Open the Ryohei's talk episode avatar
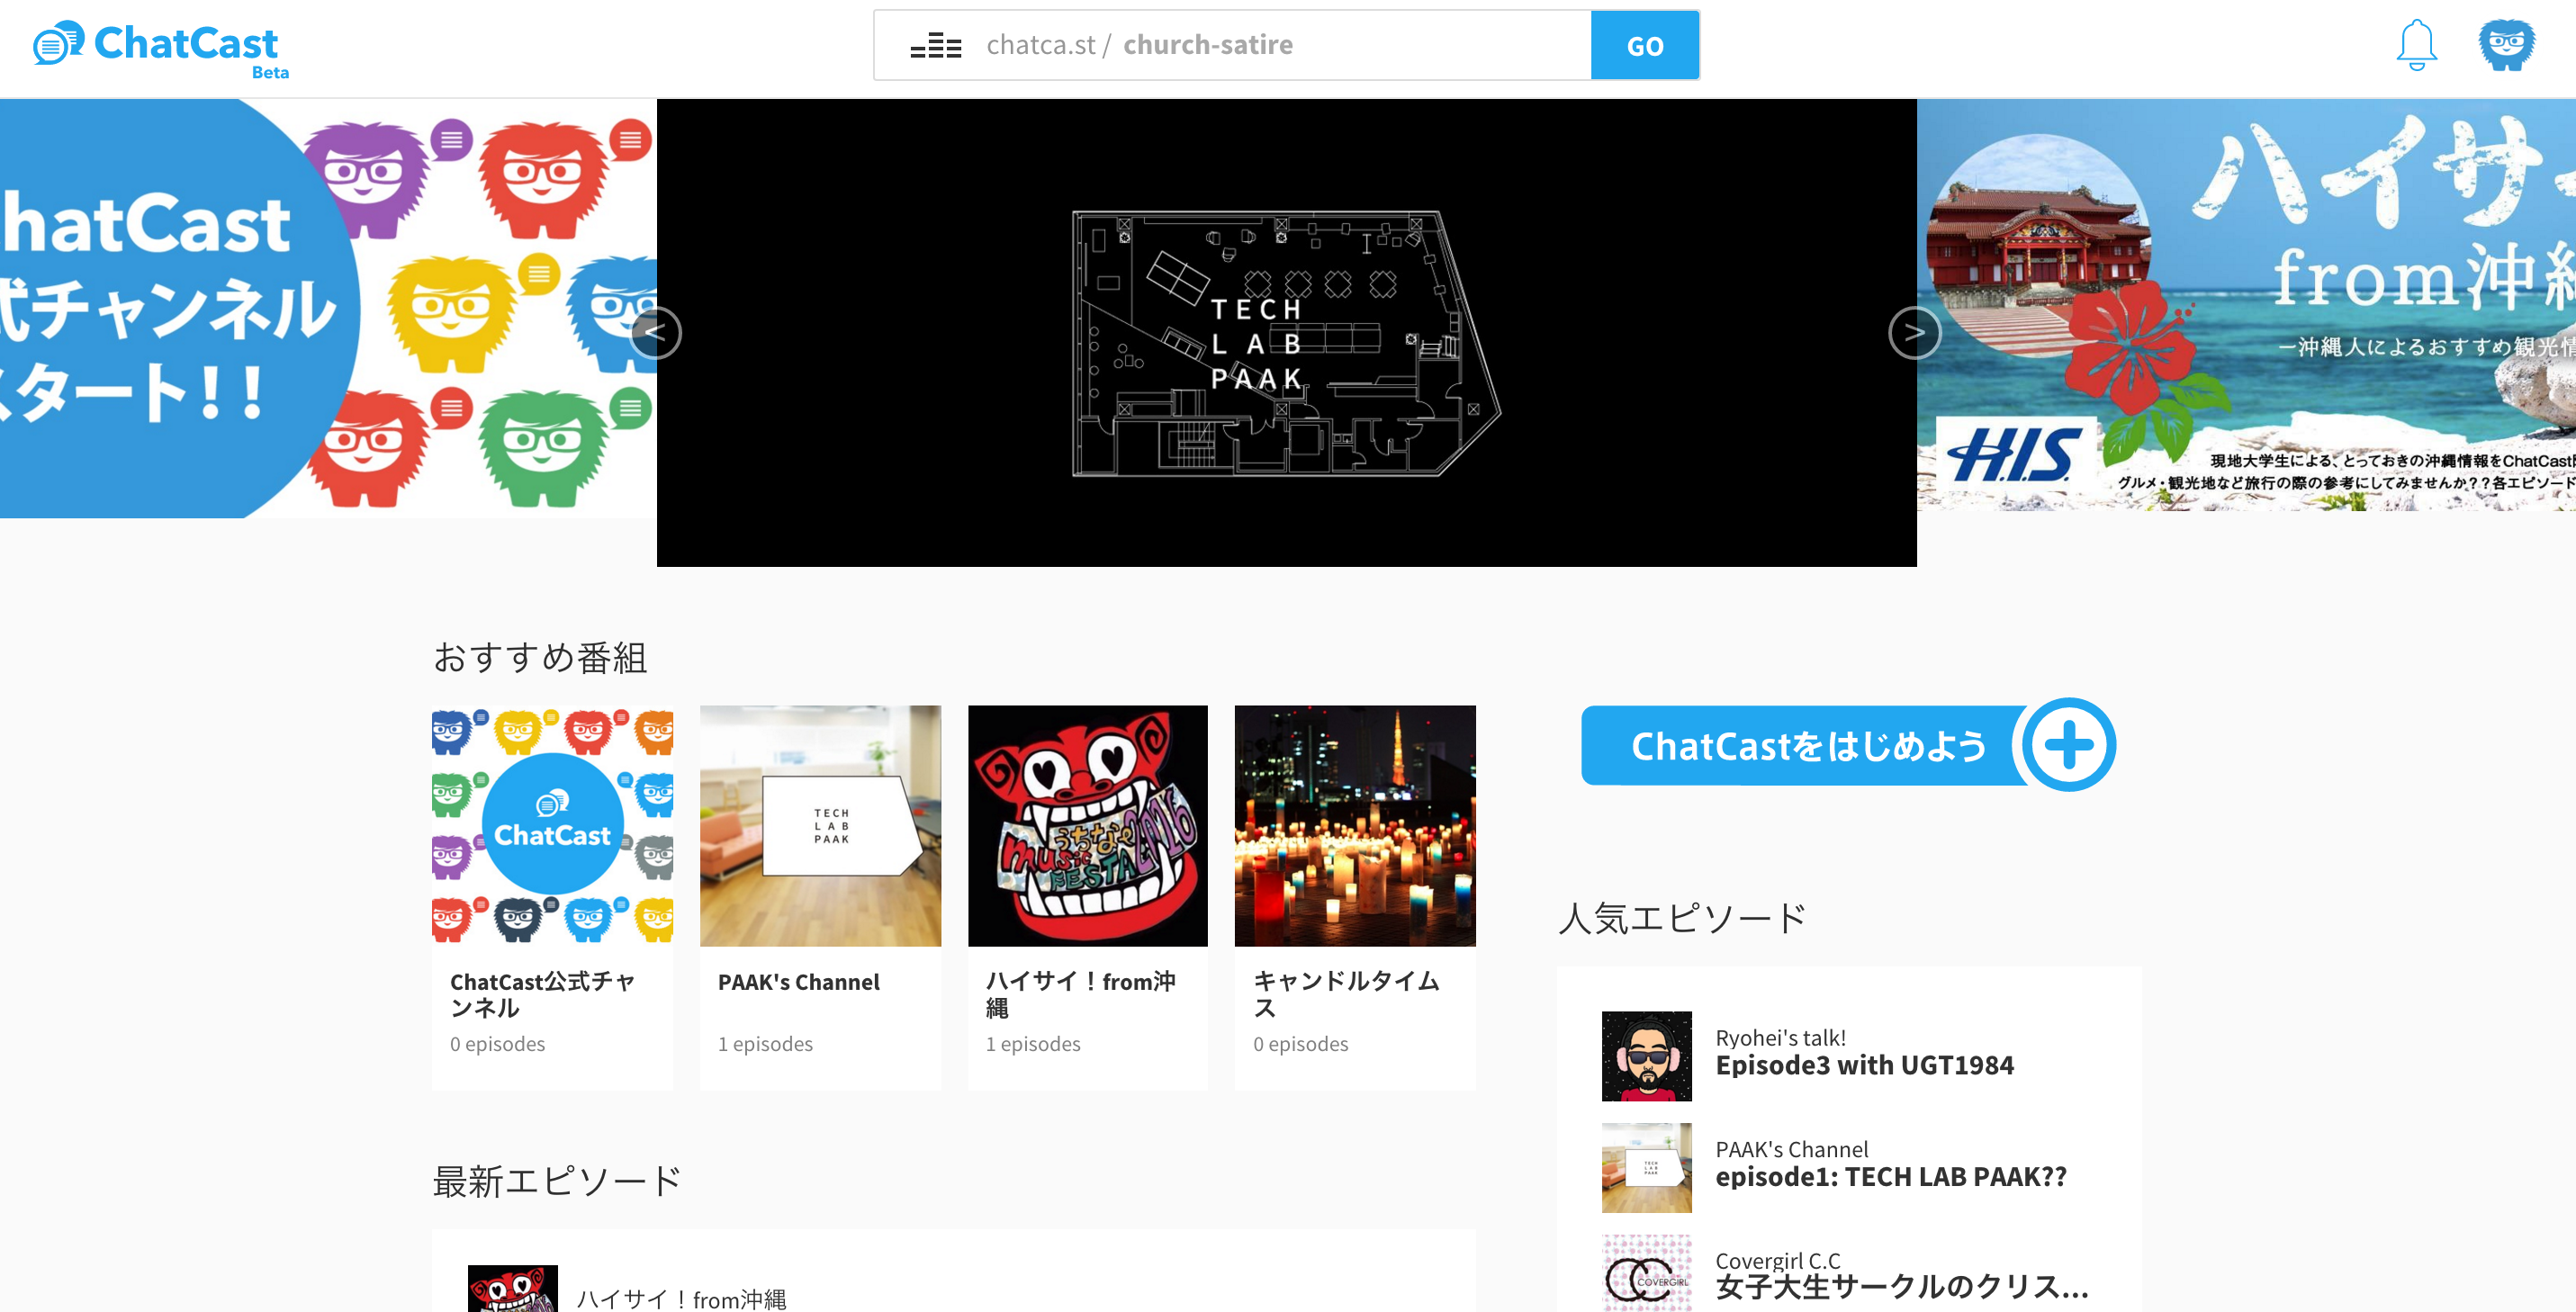 pyautogui.click(x=1646, y=1055)
